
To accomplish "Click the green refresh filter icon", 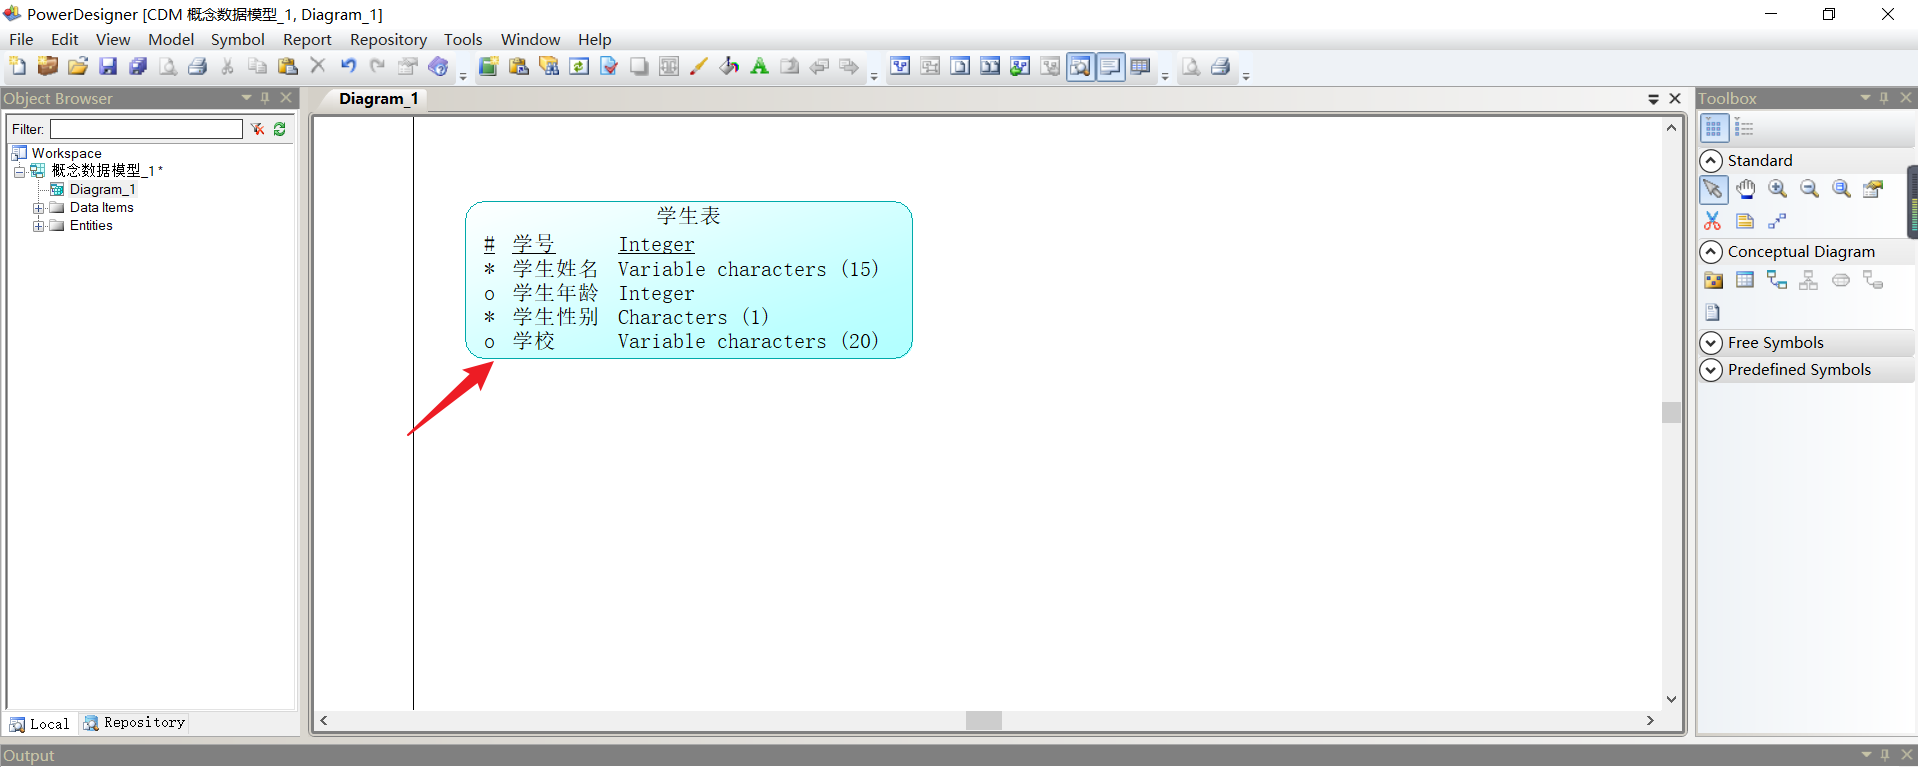I will (280, 129).
